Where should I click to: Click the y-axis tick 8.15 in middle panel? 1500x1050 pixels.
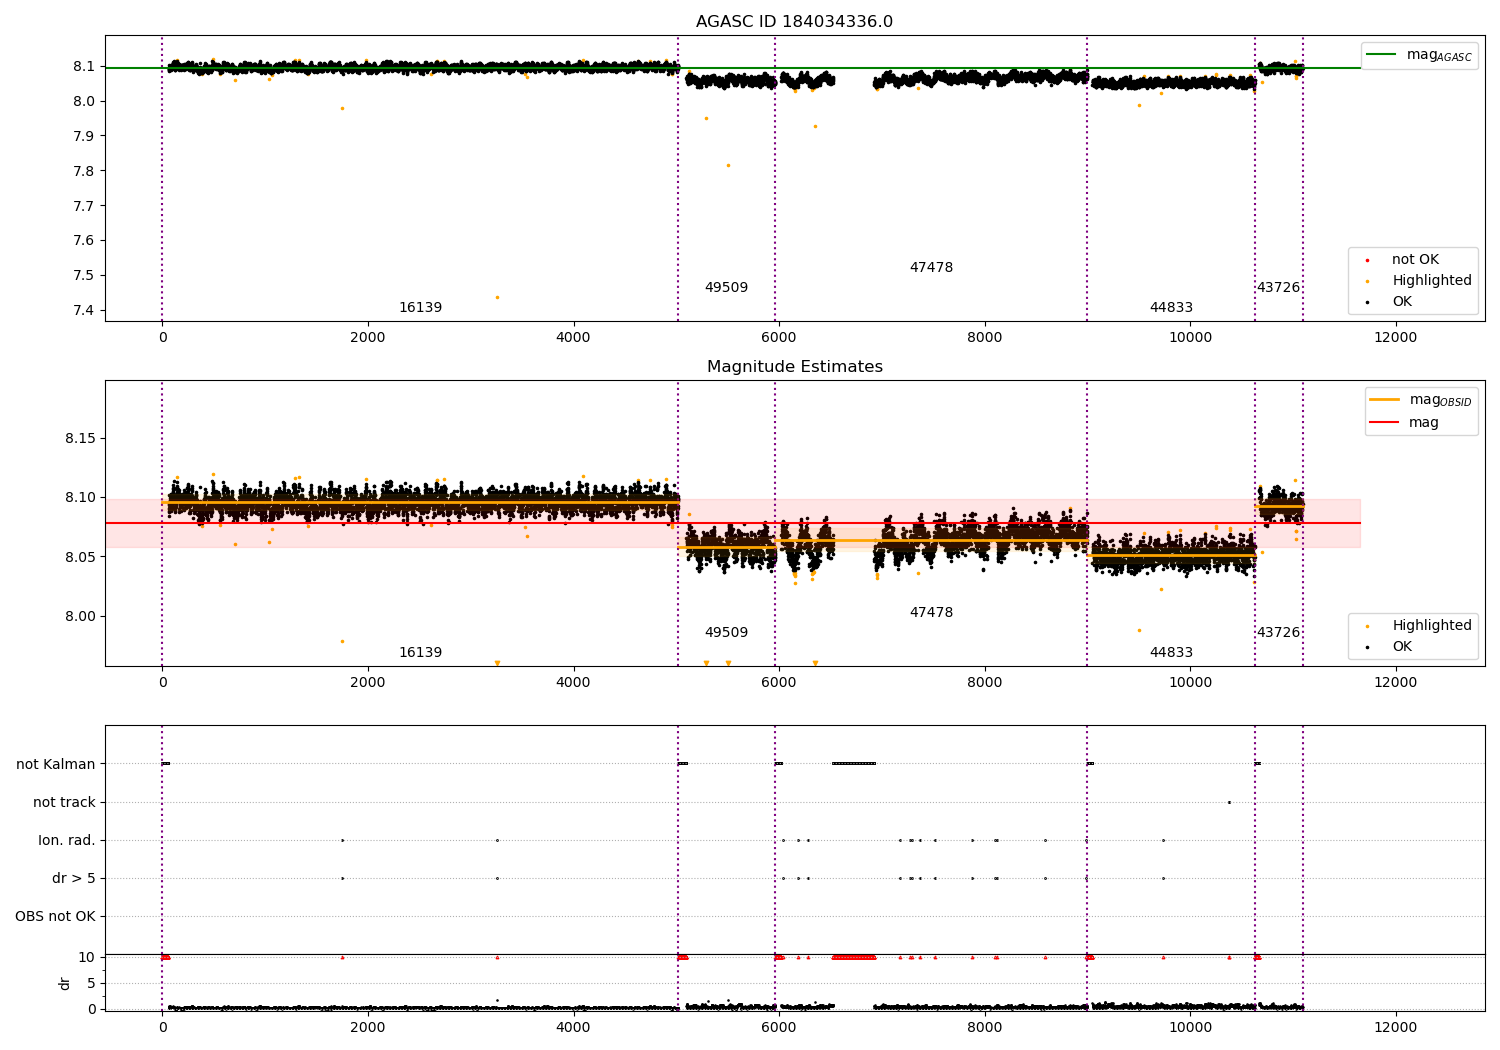click(x=80, y=438)
